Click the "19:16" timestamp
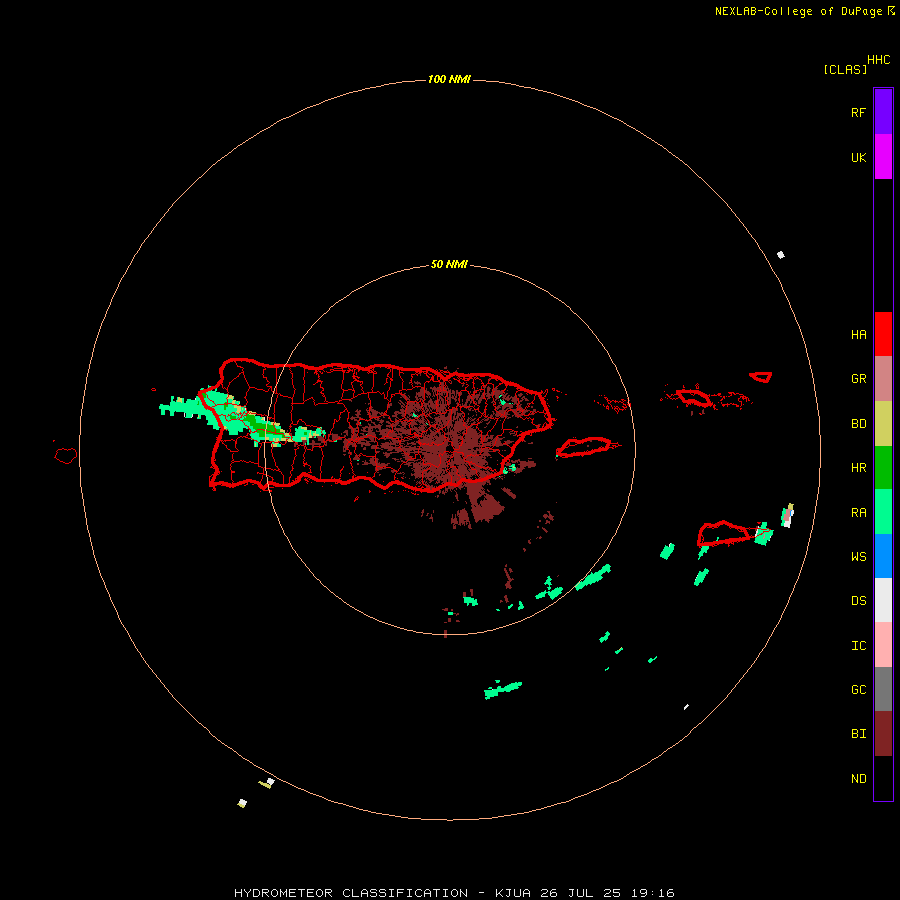The width and height of the screenshot is (900, 900). coord(653,893)
